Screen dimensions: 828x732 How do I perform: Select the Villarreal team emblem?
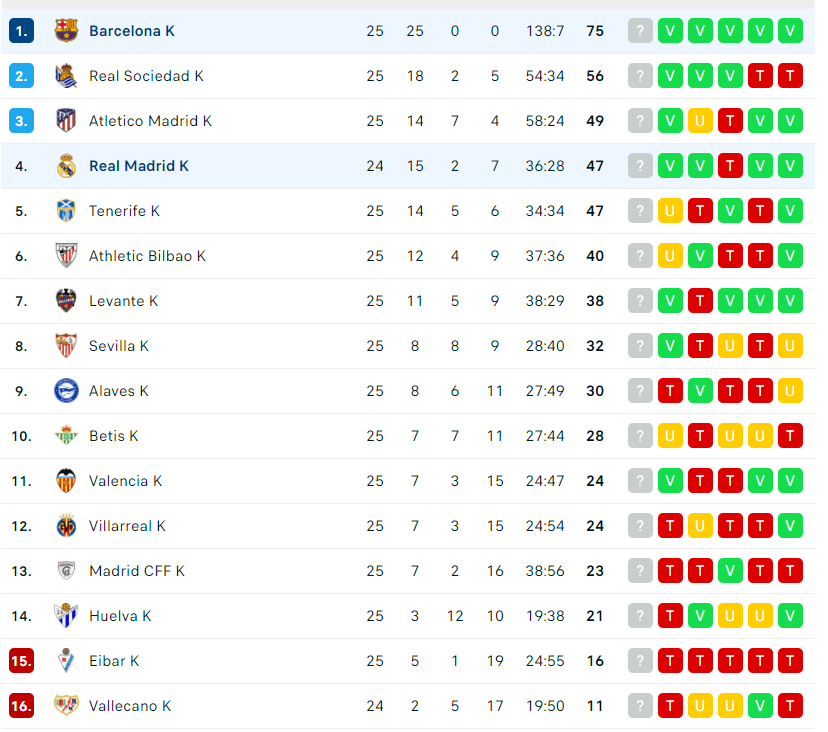(68, 525)
